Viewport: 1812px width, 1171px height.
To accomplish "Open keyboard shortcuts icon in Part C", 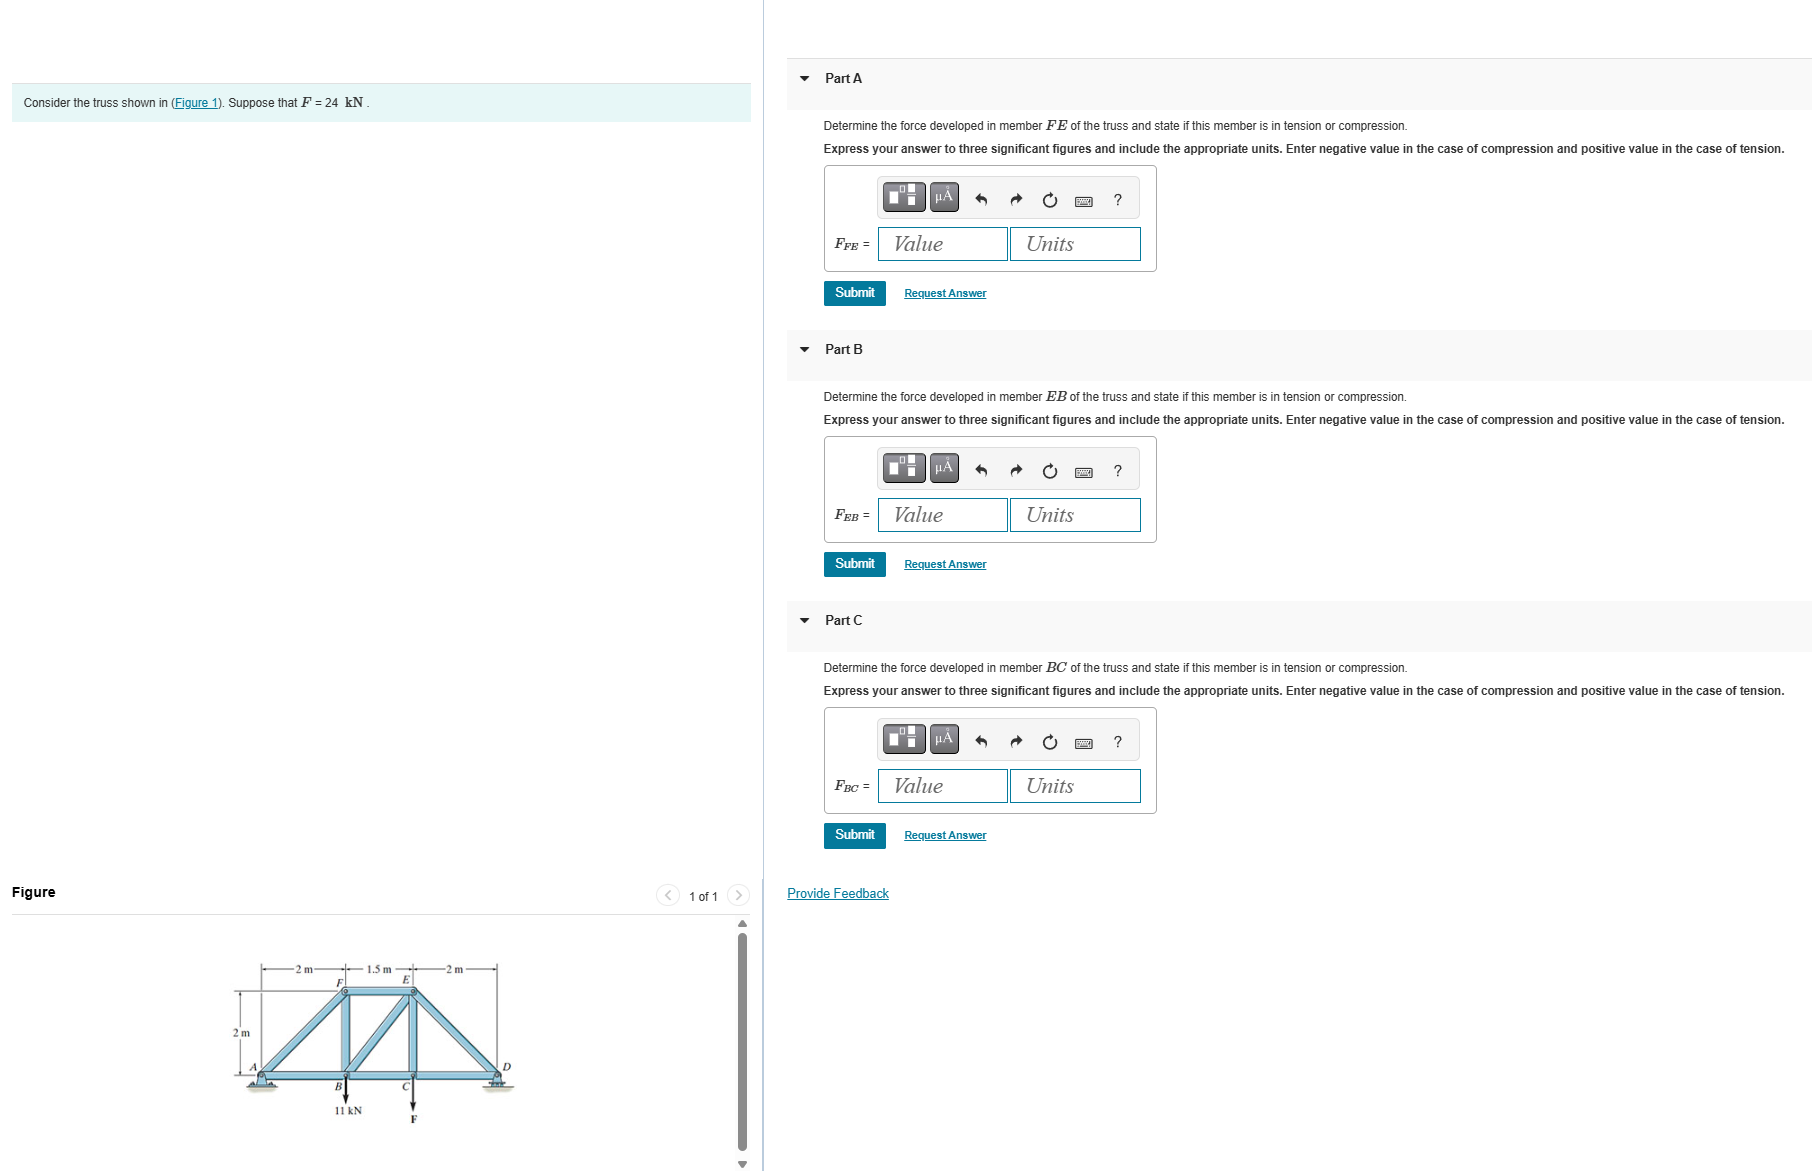I will pyautogui.click(x=1084, y=743).
